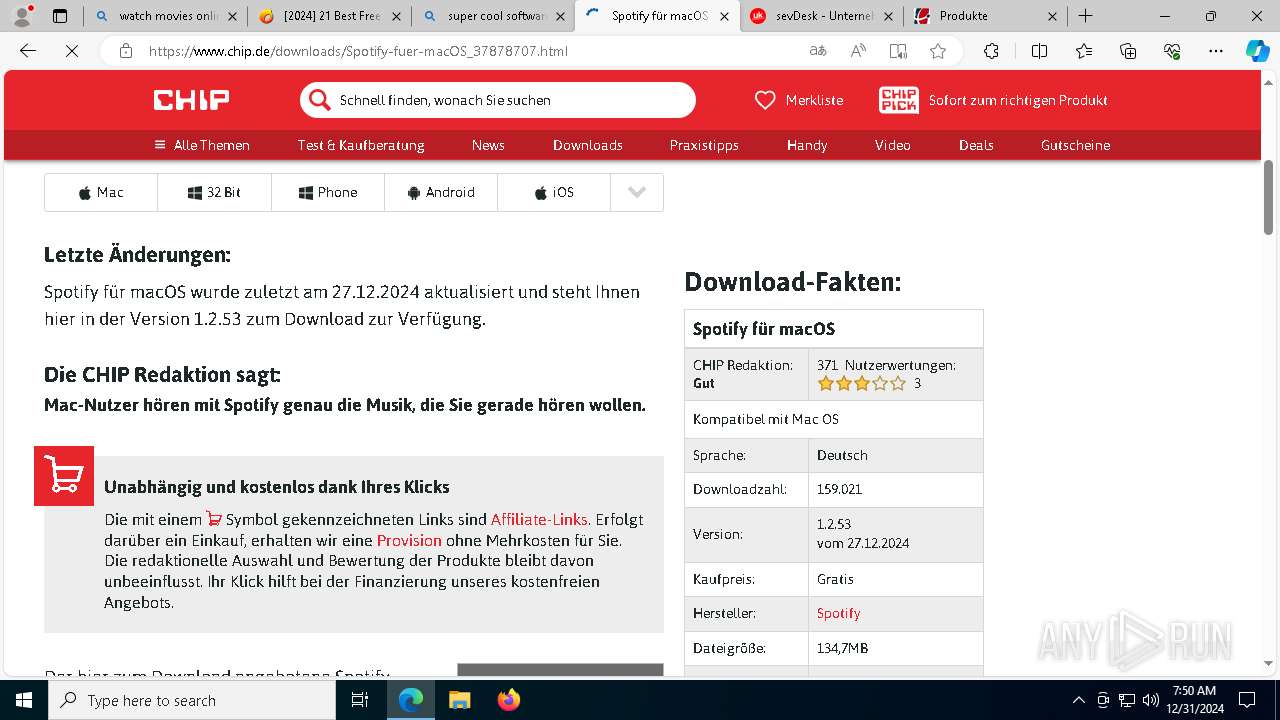
Task: Switch to '[2024] 21 Best Free' tab
Action: 328,16
